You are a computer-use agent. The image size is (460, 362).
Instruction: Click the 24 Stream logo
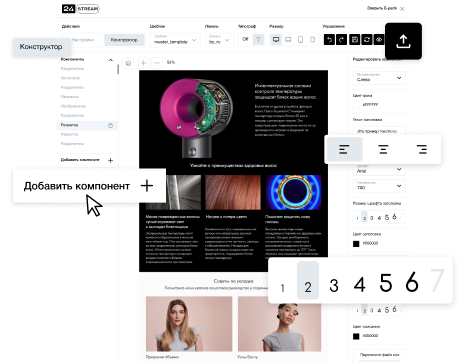coord(81,9)
